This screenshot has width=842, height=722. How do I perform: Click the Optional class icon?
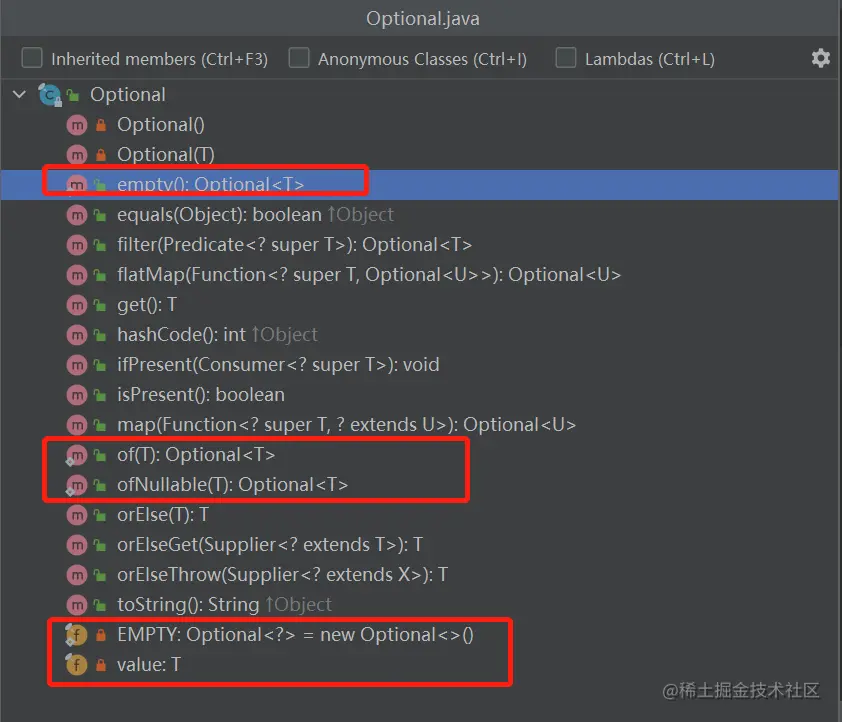50,95
